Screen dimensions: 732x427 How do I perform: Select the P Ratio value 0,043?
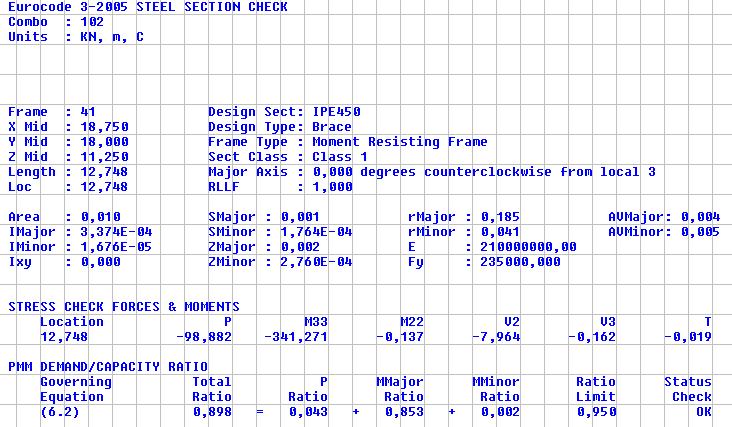[309, 412]
